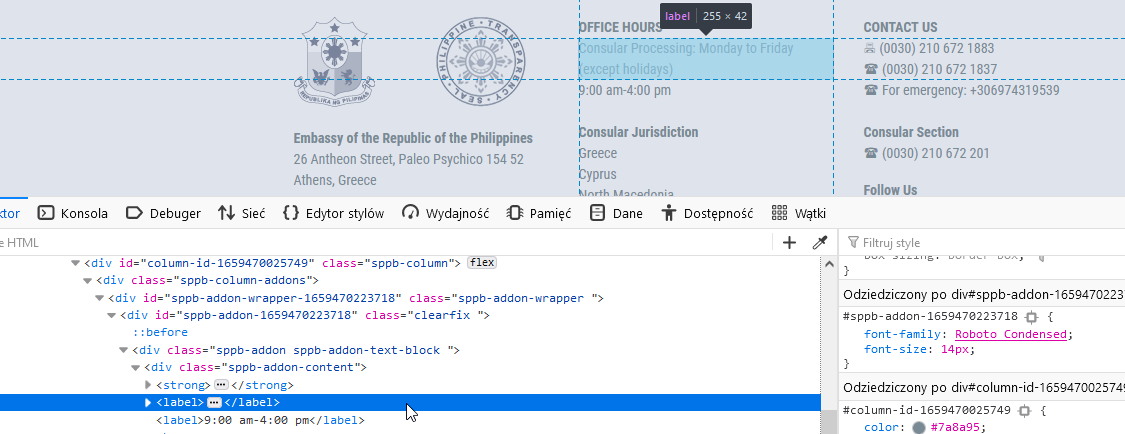The width and height of the screenshot is (1125, 434).
Task: Click the ellipsis badge inside the strong element
Action: 221,385
